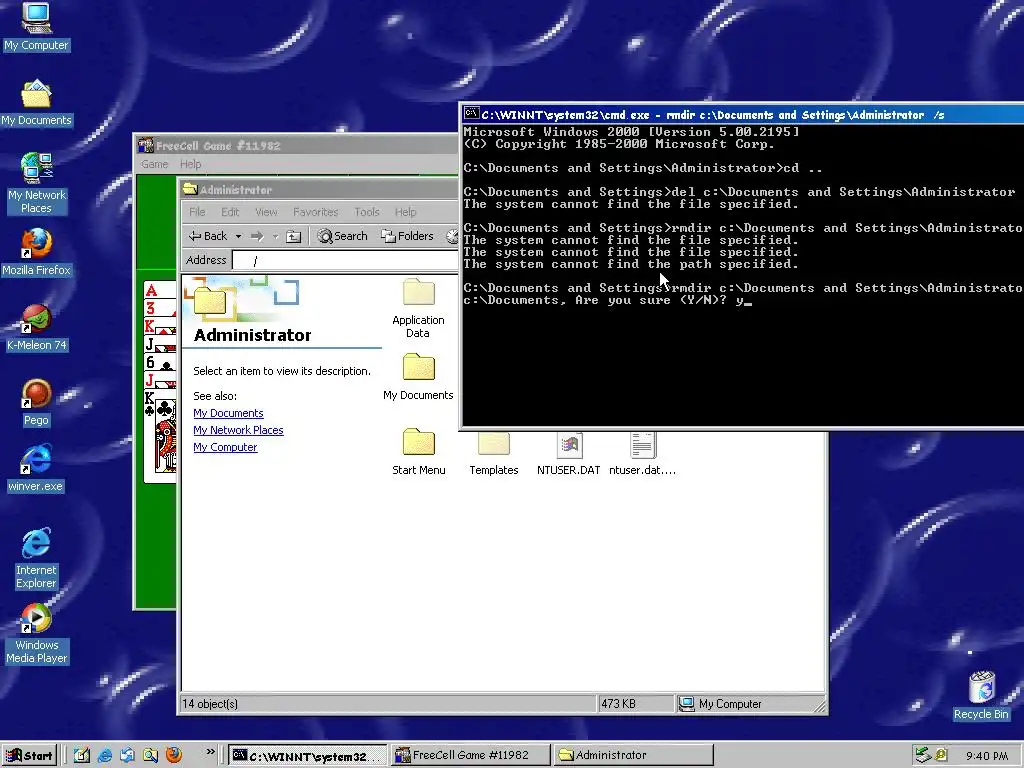This screenshot has height=768, width=1024.
Task: Click the My Computer link in See also
Action: (225, 447)
